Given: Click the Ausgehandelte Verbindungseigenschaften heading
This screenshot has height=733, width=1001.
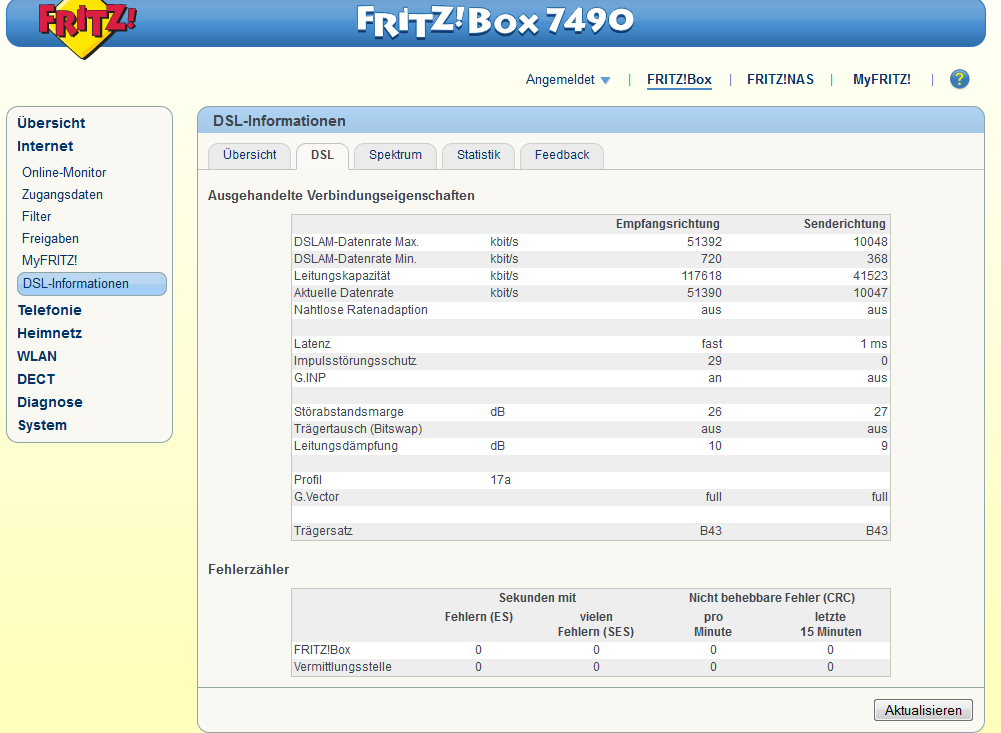Looking at the screenshot, I should click(x=342, y=195).
